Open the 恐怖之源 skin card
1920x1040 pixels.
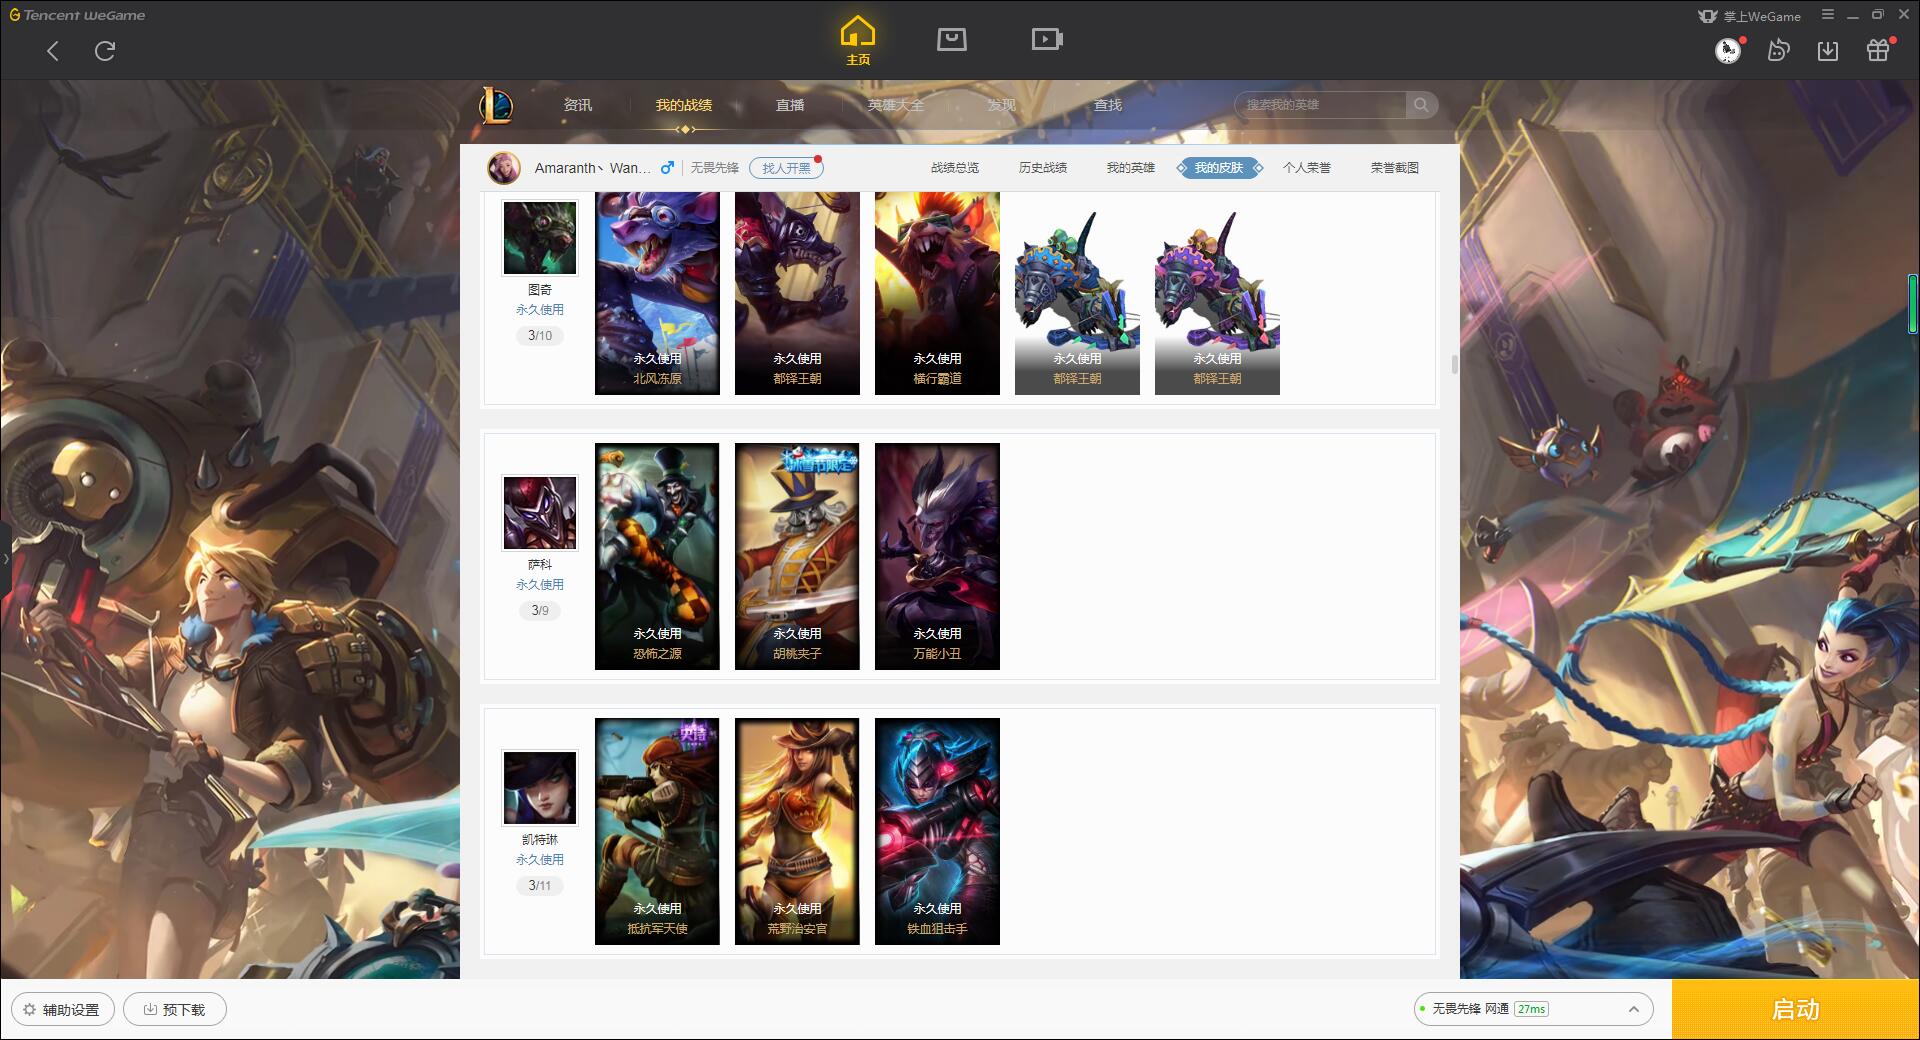click(x=657, y=556)
